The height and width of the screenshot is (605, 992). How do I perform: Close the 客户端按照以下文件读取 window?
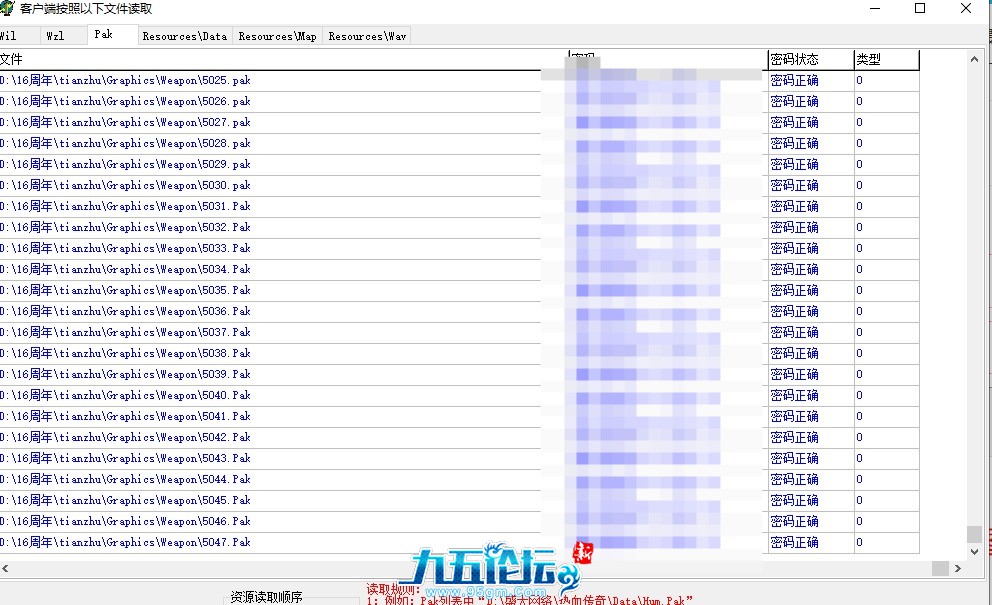point(966,8)
